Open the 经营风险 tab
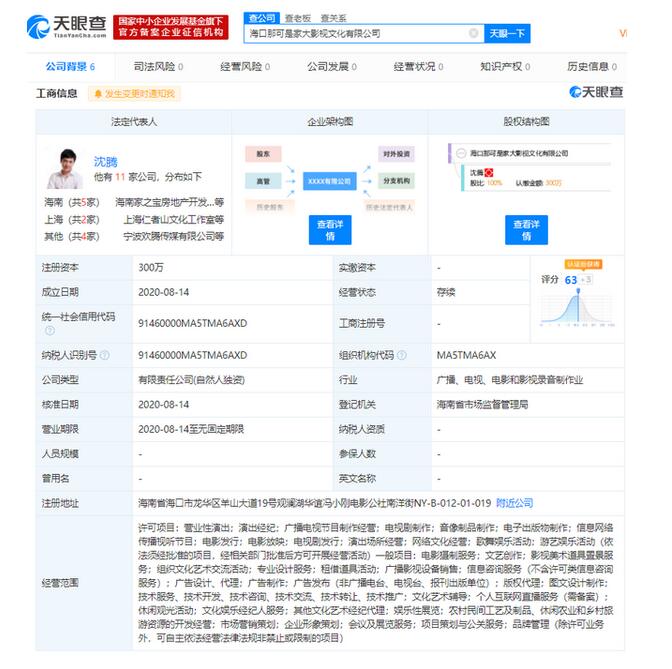This screenshot has width=672, height=669. pyautogui.click(x=245, y=67)
